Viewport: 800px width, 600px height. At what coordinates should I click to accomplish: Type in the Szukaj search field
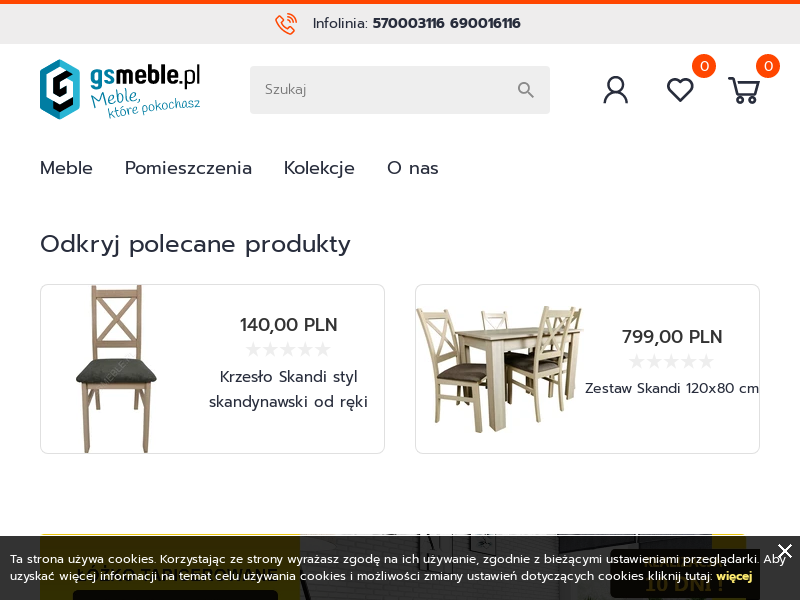pyautogui.click(x=385, y=90)
